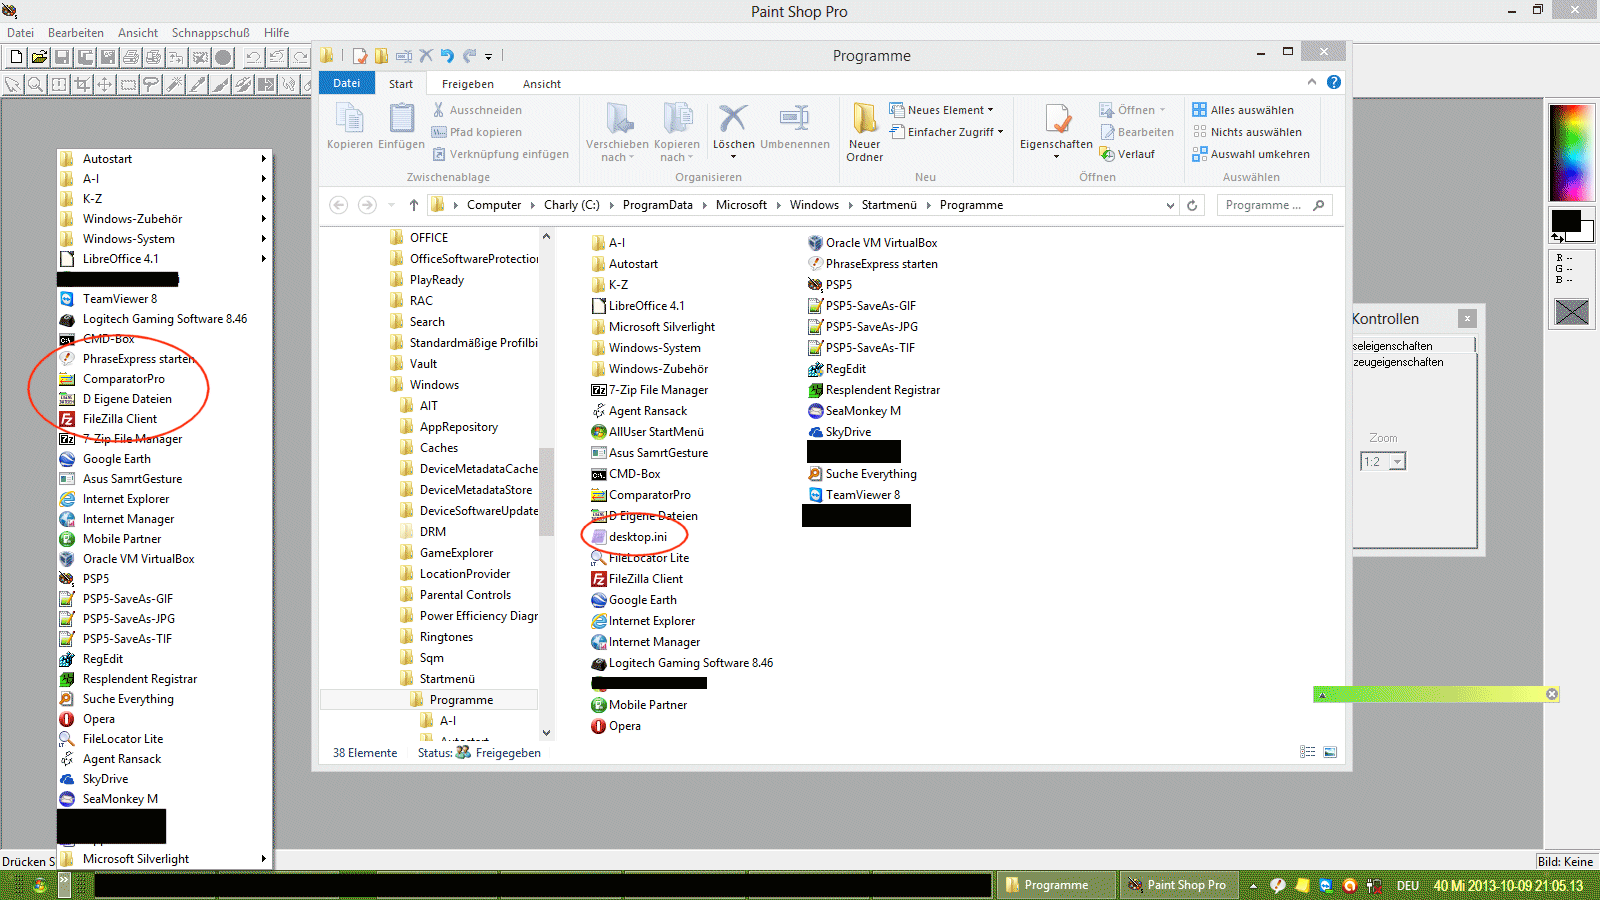1600x900 pixels.
Task: Click Auswahl umkehren in the ribbon
Action: point(1250,154)
